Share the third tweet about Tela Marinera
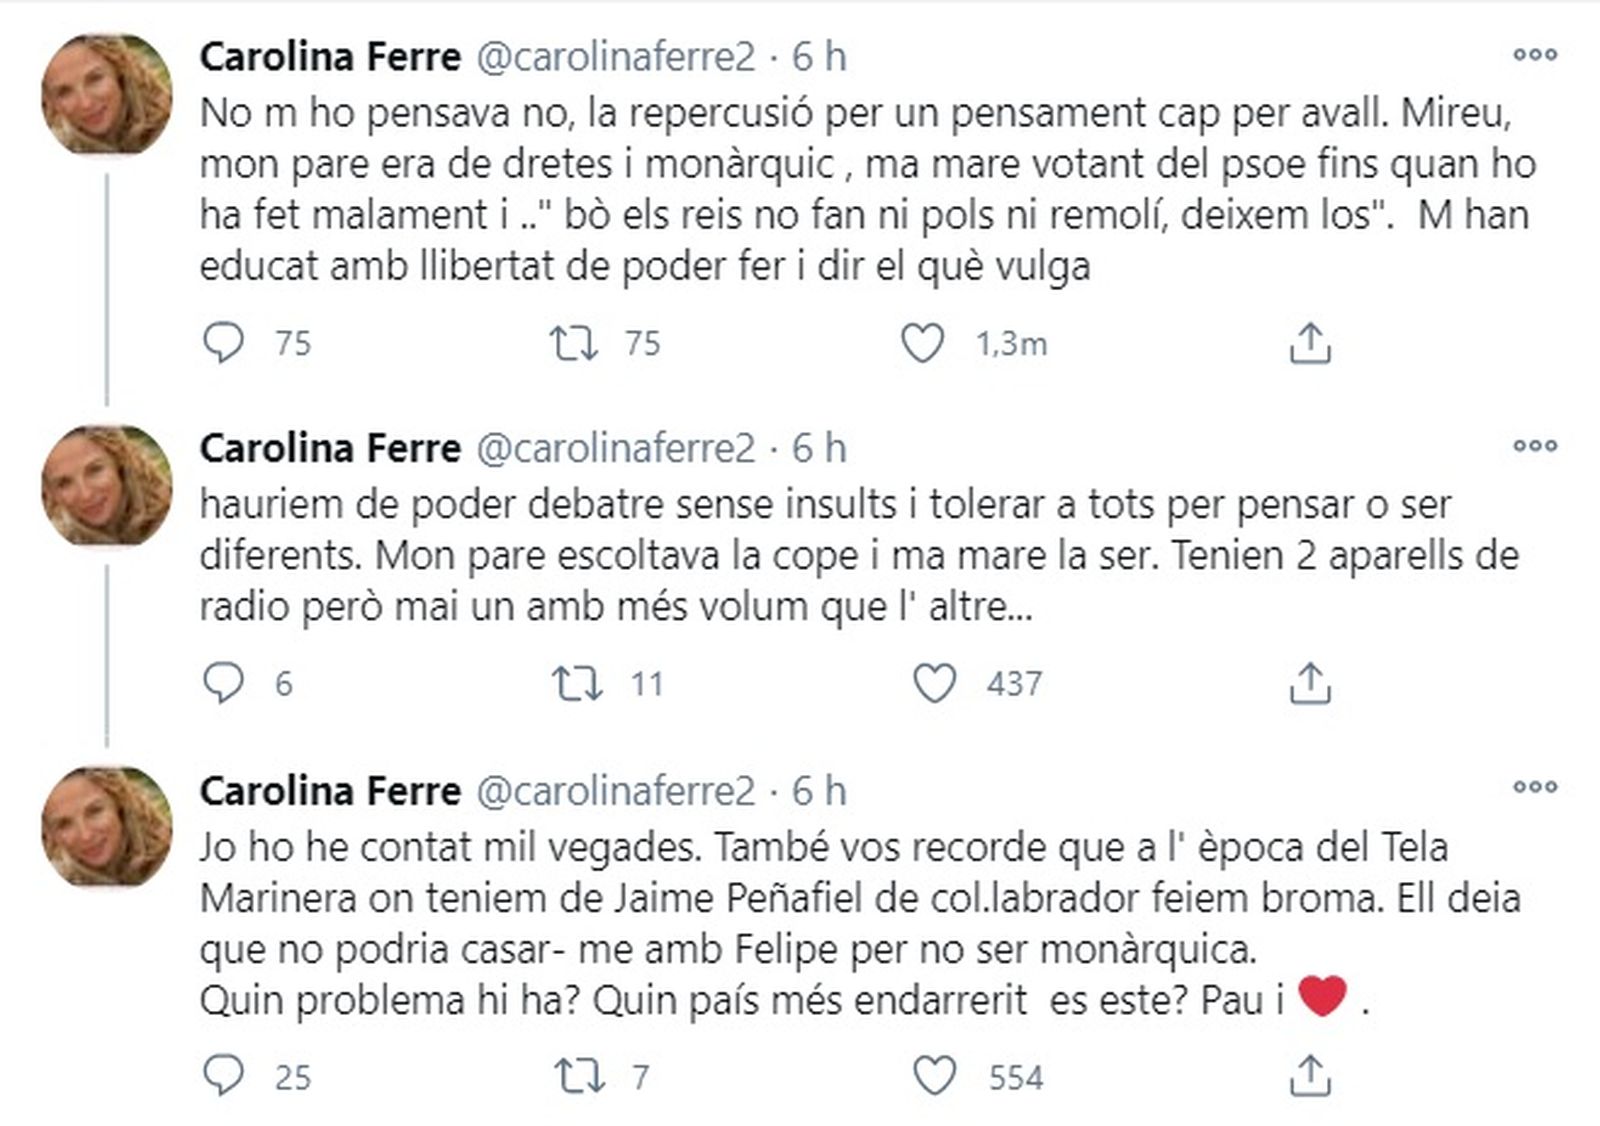The image size is (1600, 1126). pyautogui.click(x=1310, y=1076)
